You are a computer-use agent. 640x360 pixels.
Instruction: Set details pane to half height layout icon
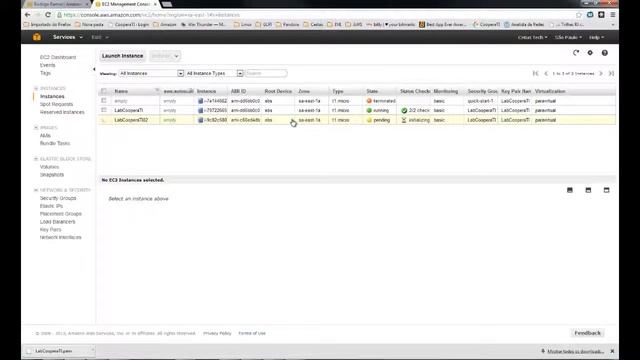point(588,190)
